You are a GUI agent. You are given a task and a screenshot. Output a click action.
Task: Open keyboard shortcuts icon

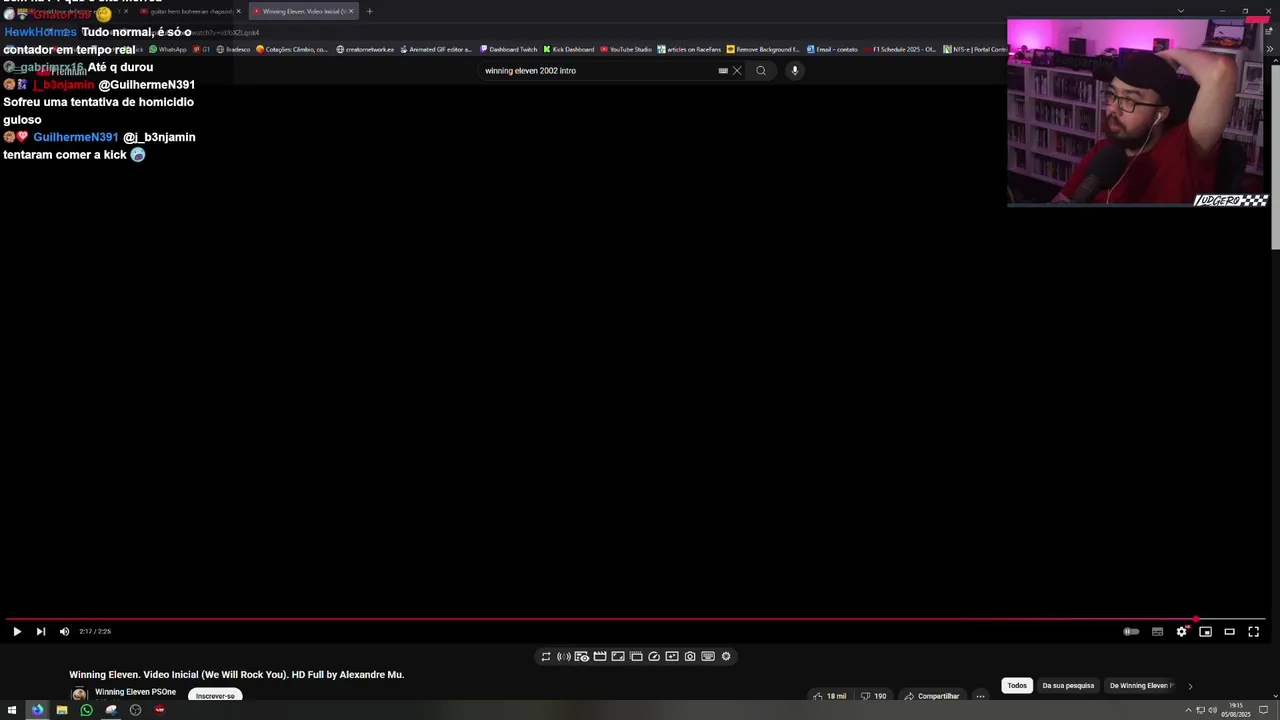point(708,656)
